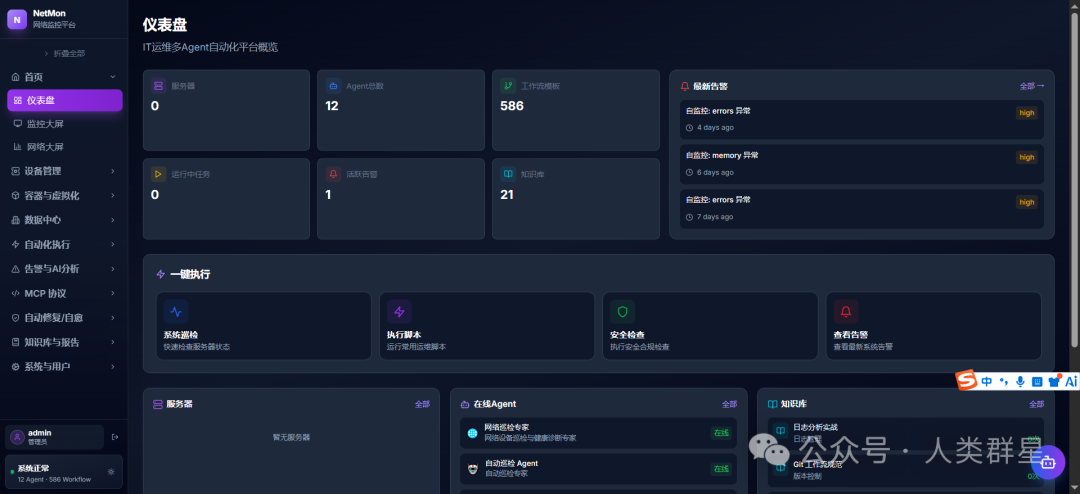The height and width of the screenshot is (494, 1080).
Task: View all online Agents via 全部 link
Action: [x=729, y=404]
